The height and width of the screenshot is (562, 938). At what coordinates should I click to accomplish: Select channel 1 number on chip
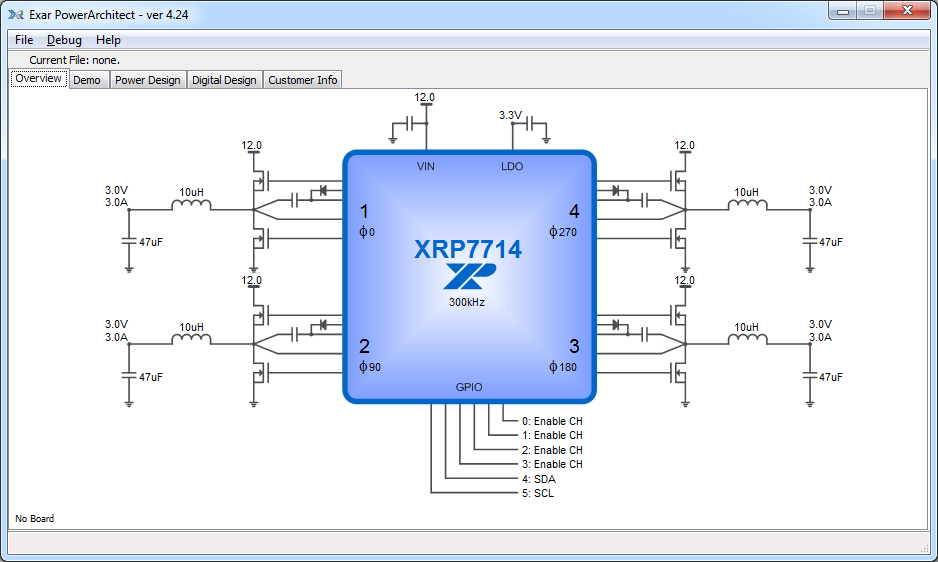[364, 211]
